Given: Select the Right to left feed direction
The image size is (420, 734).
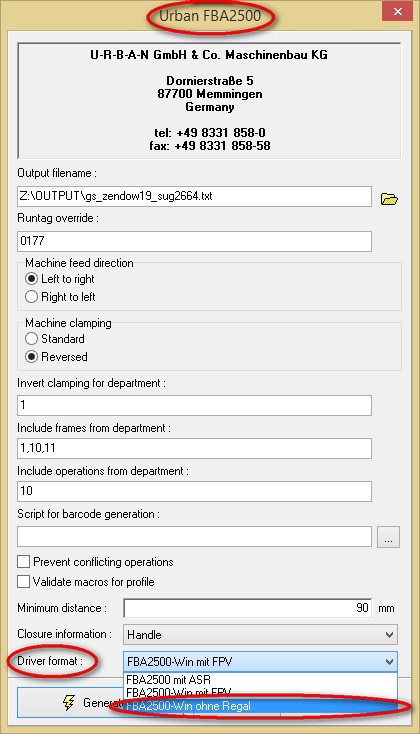Looking at the screenshot, I should [x=60, y=297].
